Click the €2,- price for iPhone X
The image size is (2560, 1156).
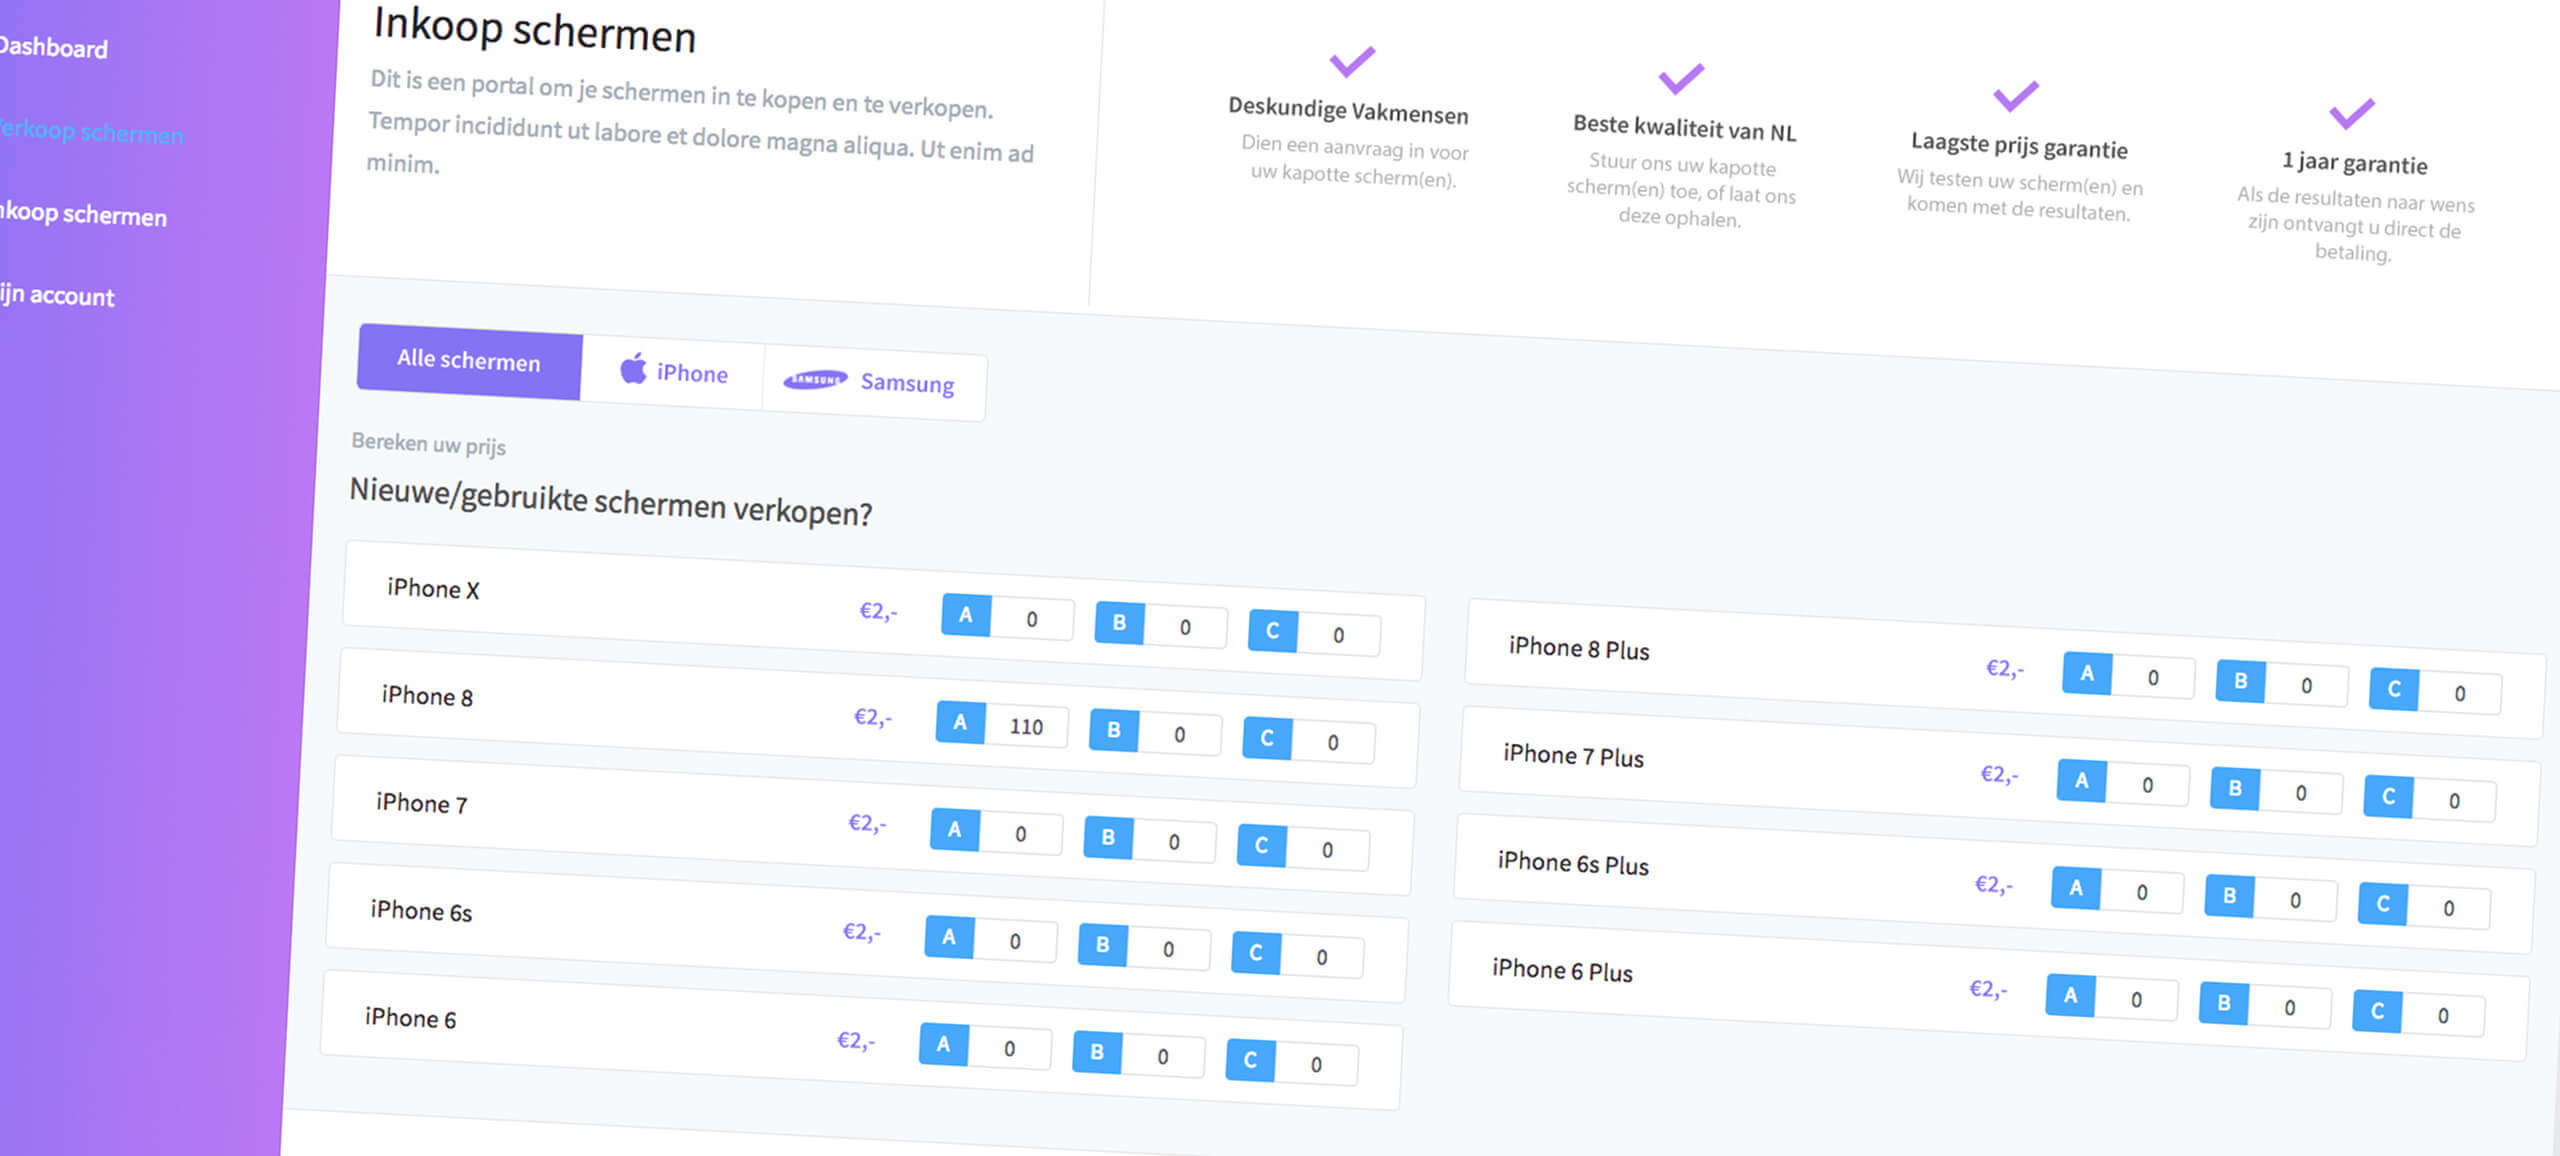[878, 610]
